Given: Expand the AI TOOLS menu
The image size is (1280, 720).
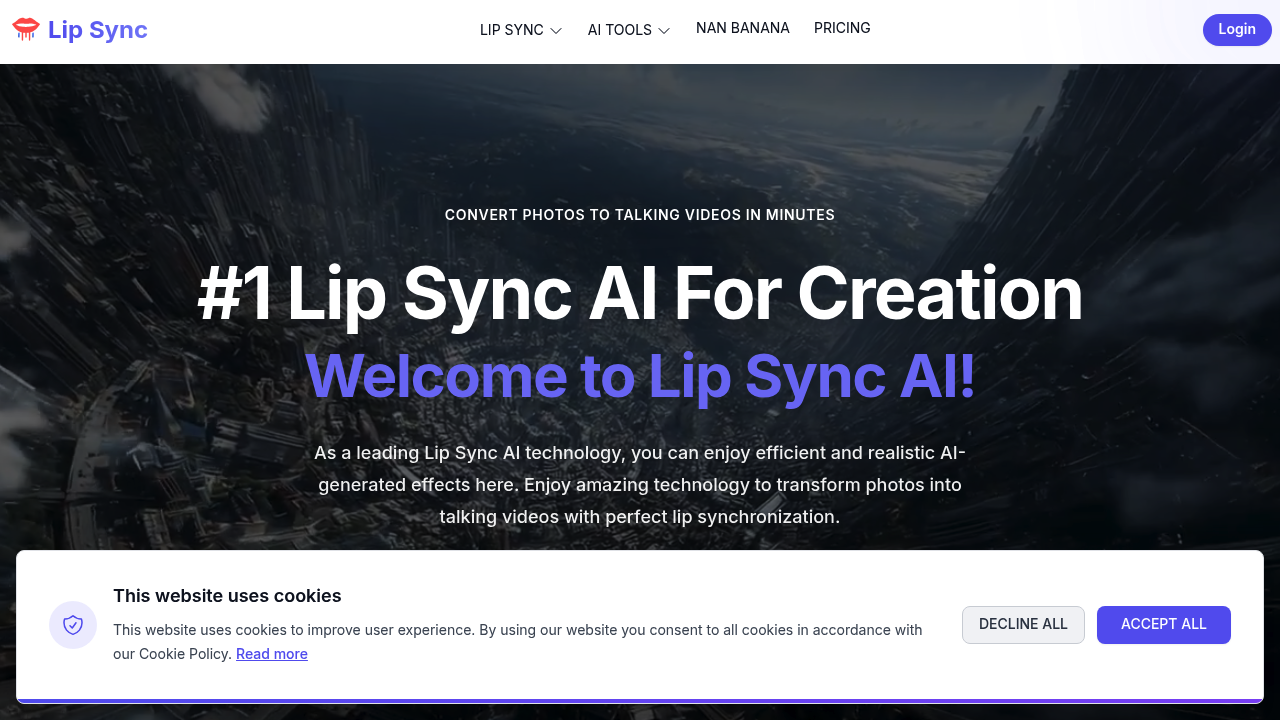Looking at the screenshot, I should (620, 30).
